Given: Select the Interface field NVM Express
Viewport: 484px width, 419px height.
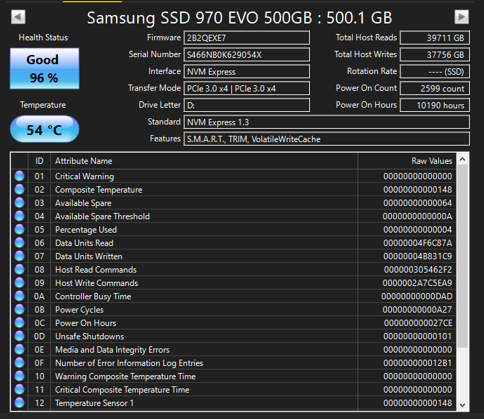Looking at the screenshot, I should point(247,71).
